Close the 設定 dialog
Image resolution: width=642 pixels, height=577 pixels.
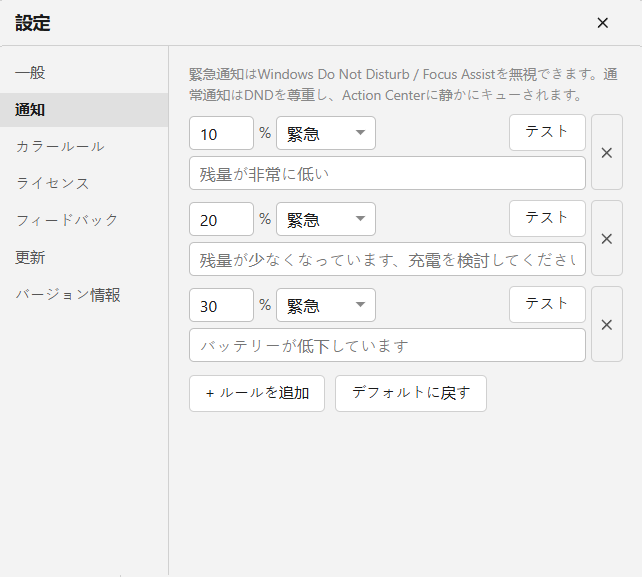click(x=602, y=23)
